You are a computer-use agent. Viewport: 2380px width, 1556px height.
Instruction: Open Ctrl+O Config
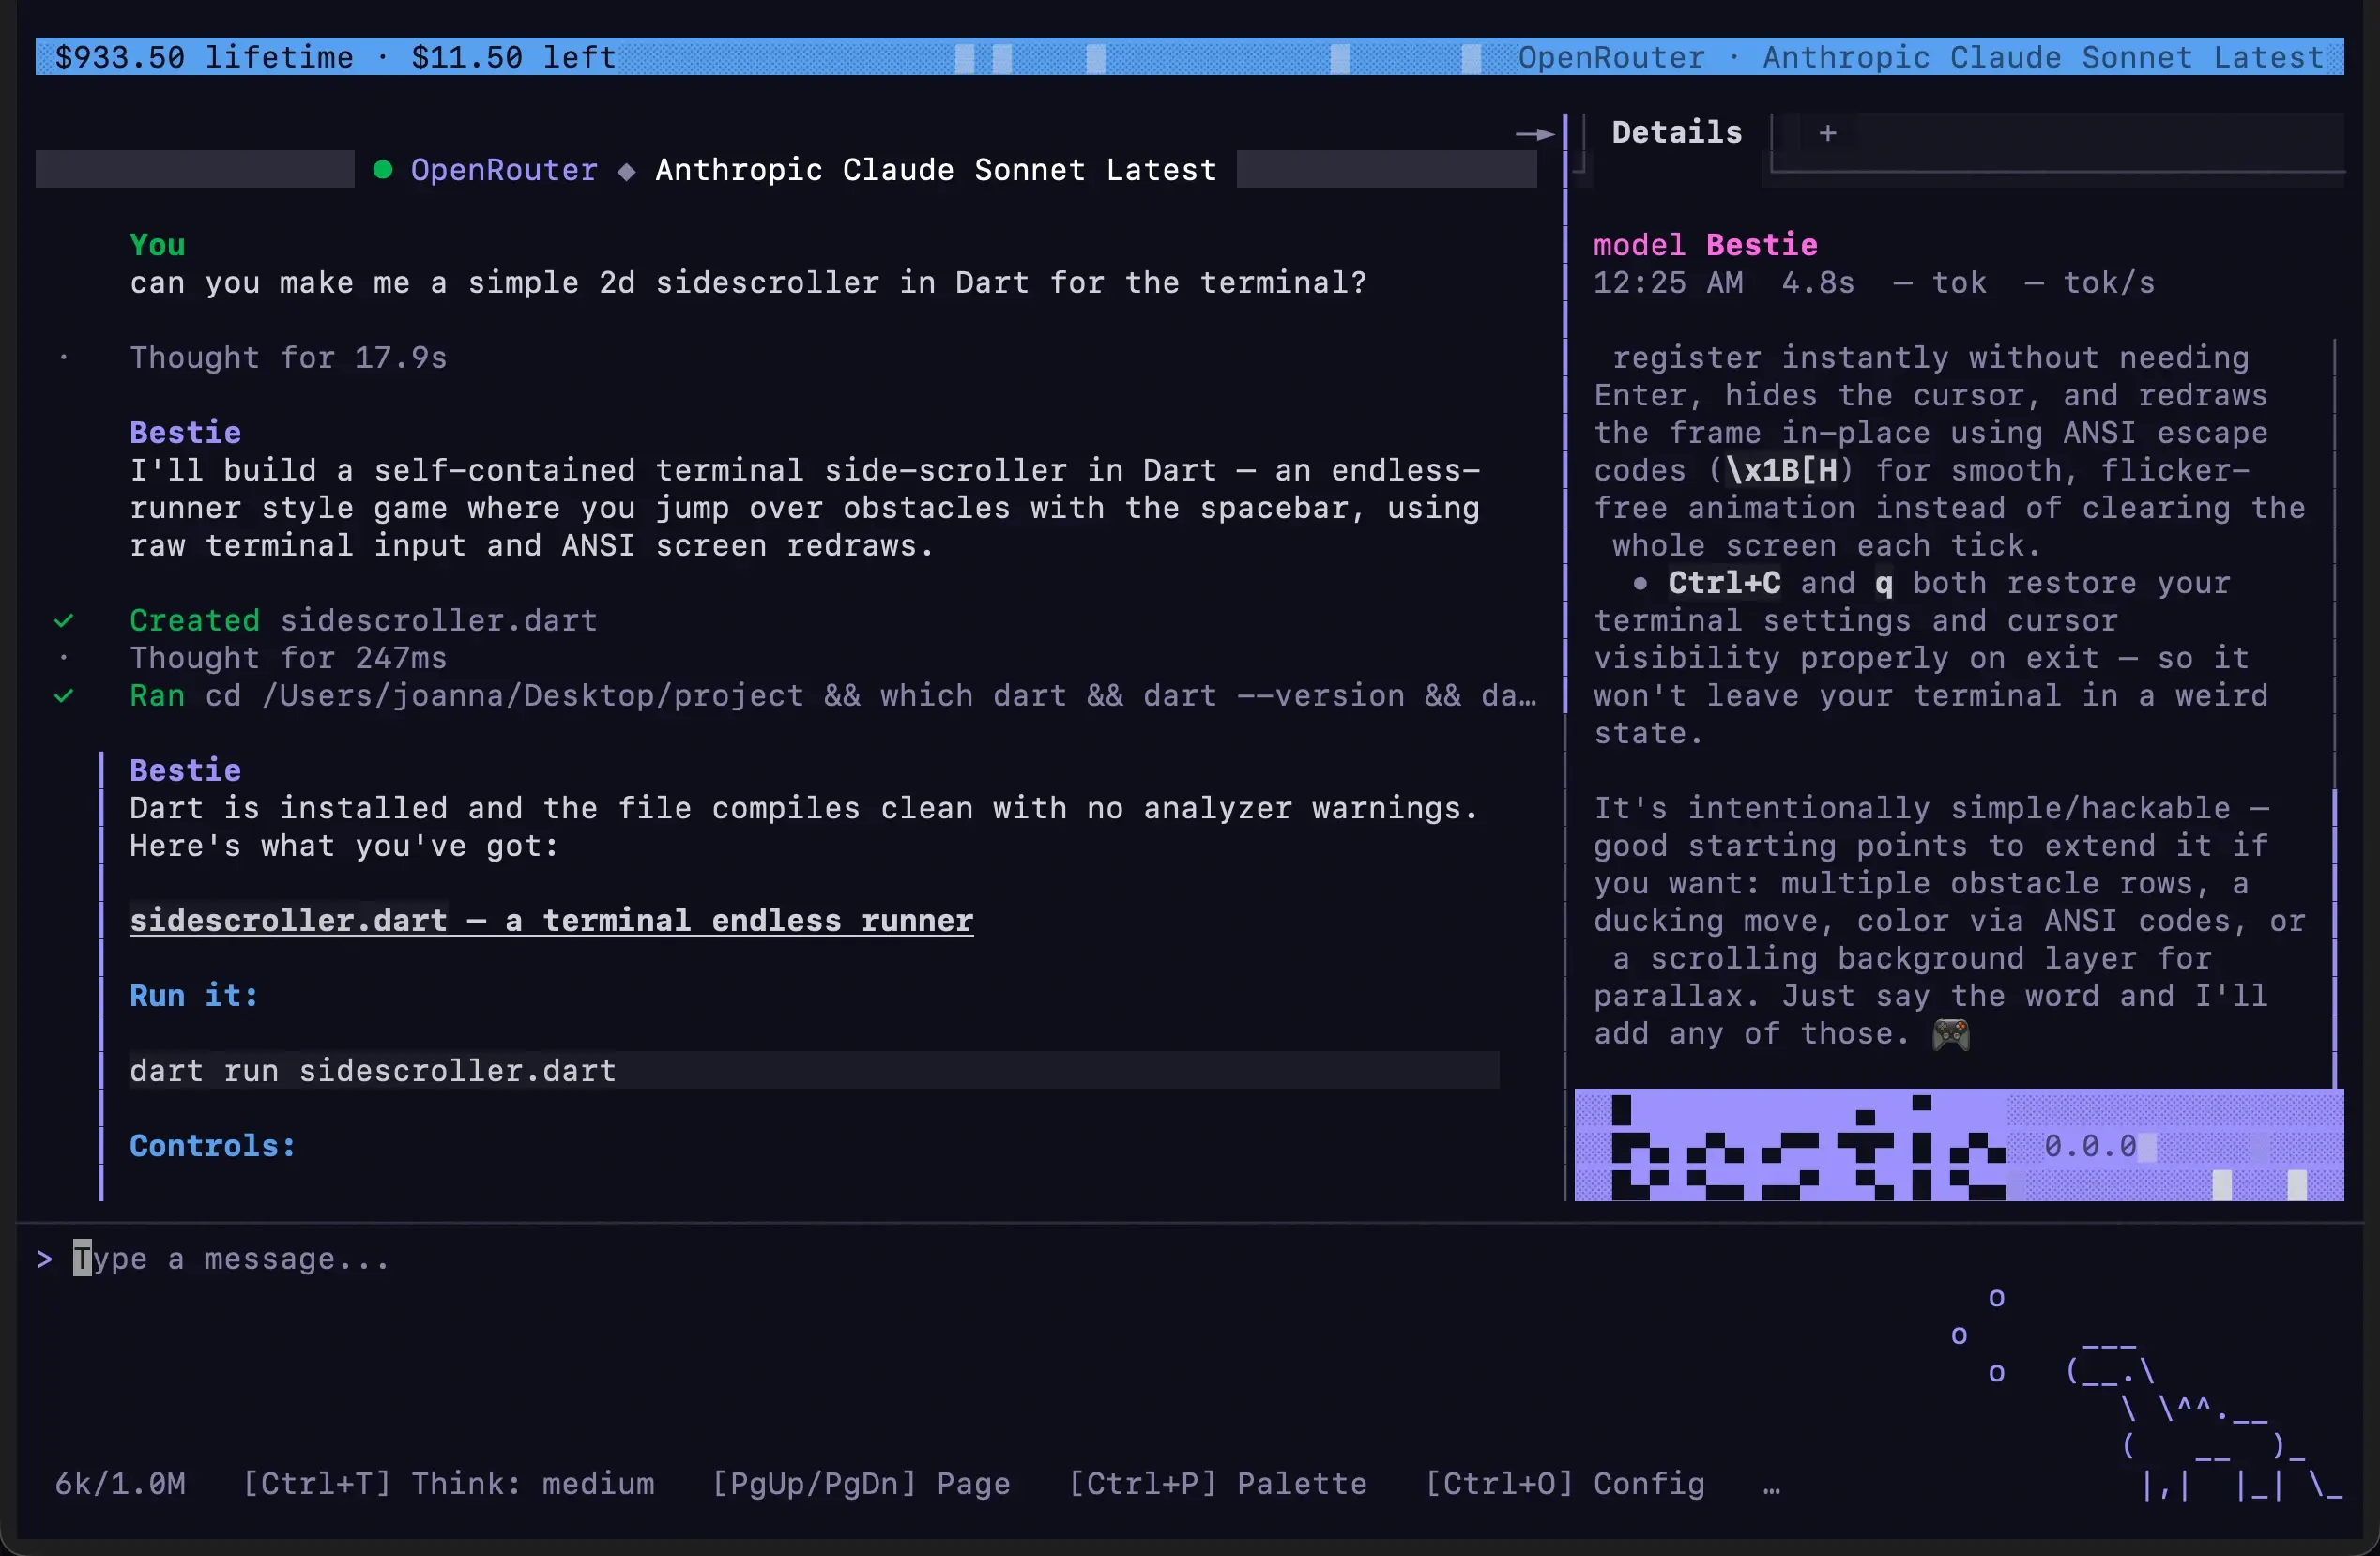click(1564, 1483)
